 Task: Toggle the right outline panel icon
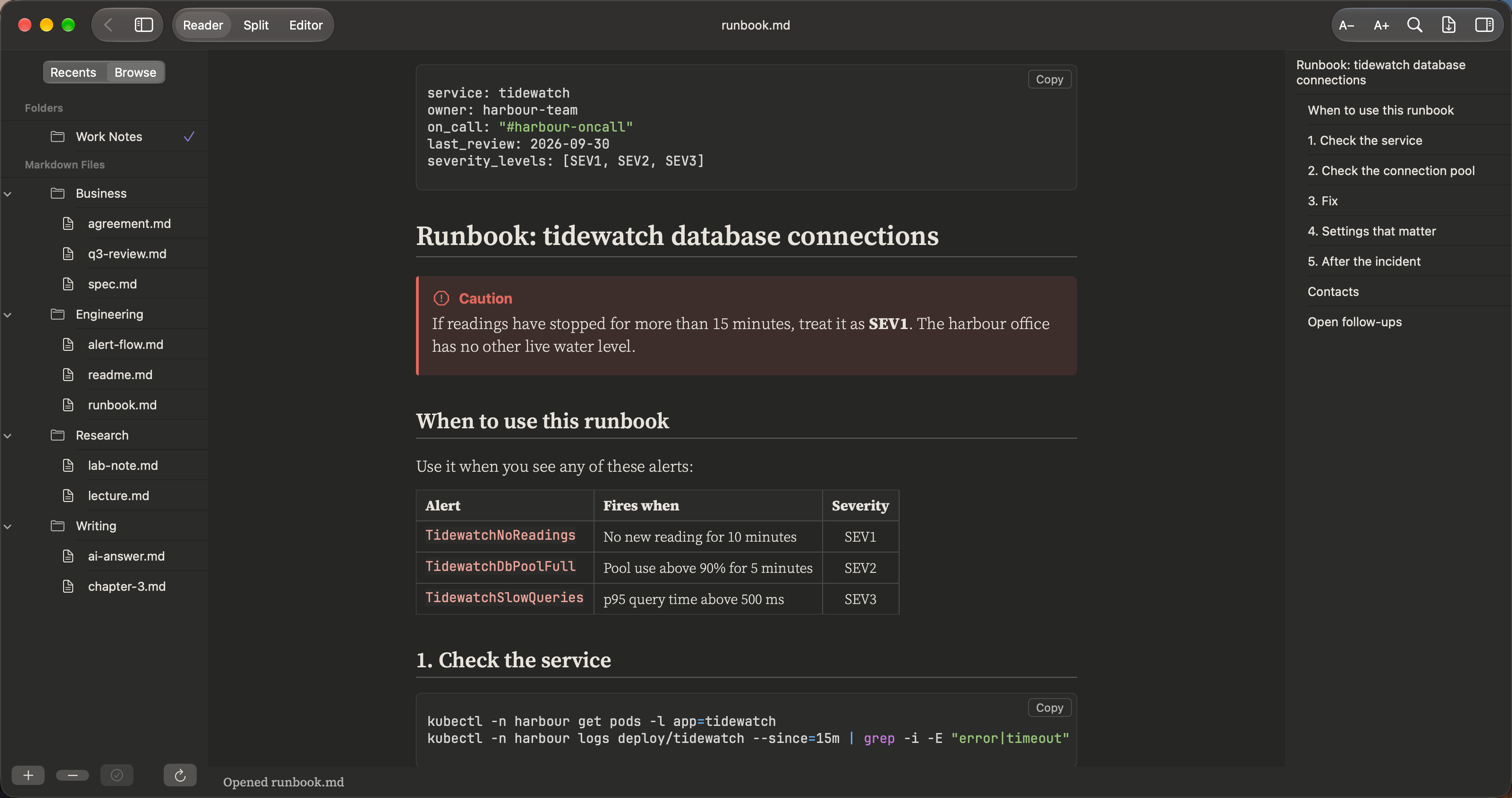coord(1484,25)
